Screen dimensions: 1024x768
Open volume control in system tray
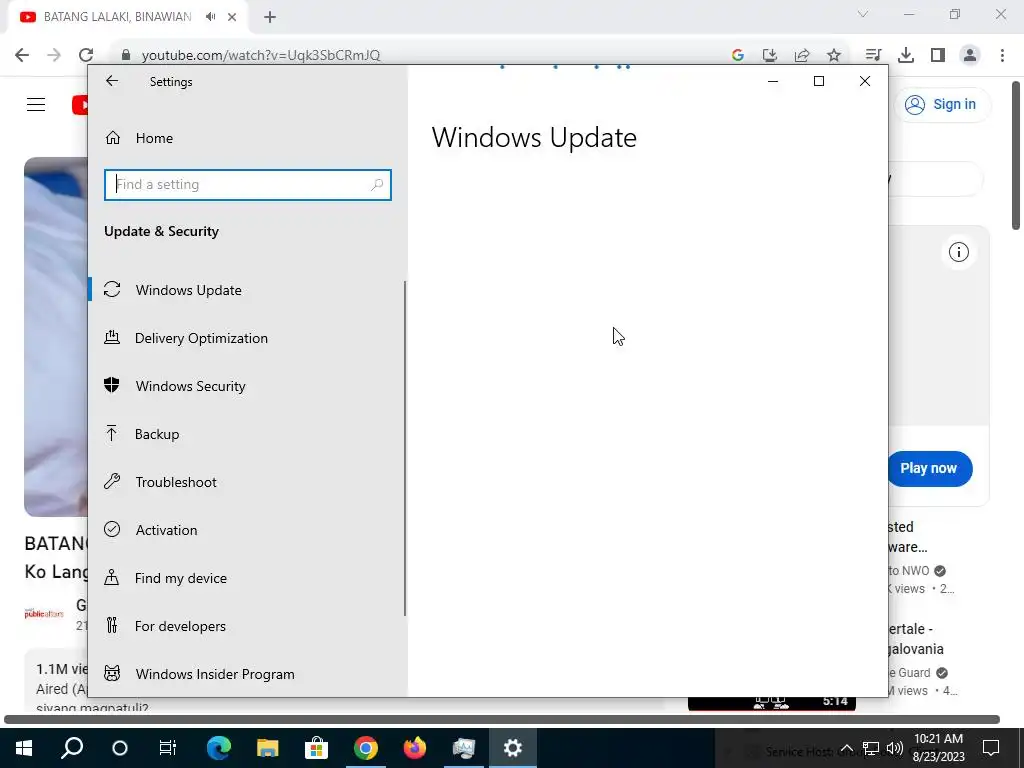pos(895,748)
